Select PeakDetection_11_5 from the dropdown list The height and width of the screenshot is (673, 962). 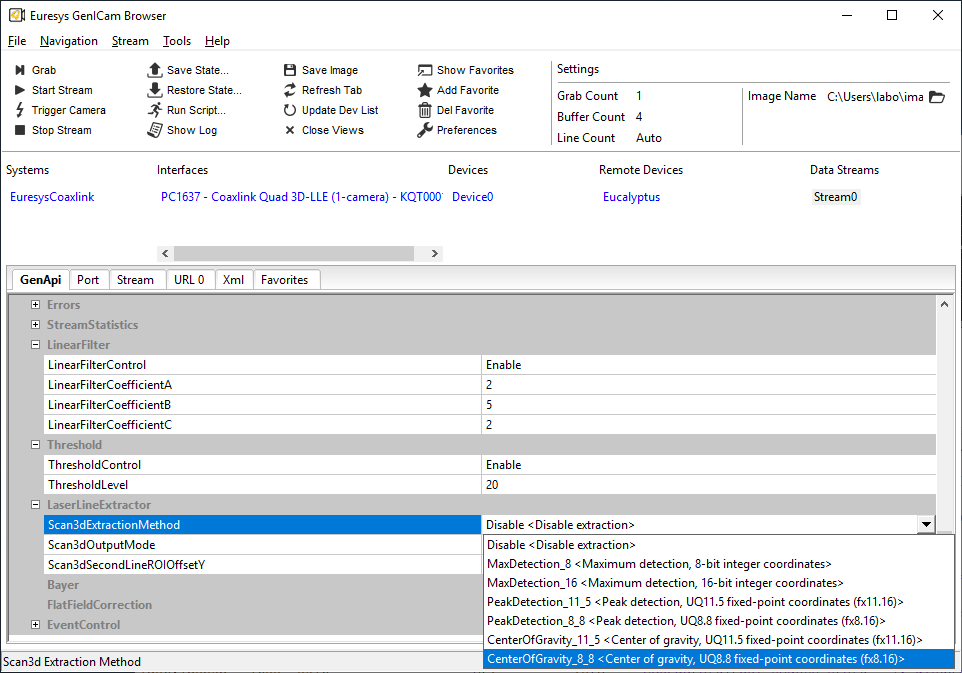(694, 602)
